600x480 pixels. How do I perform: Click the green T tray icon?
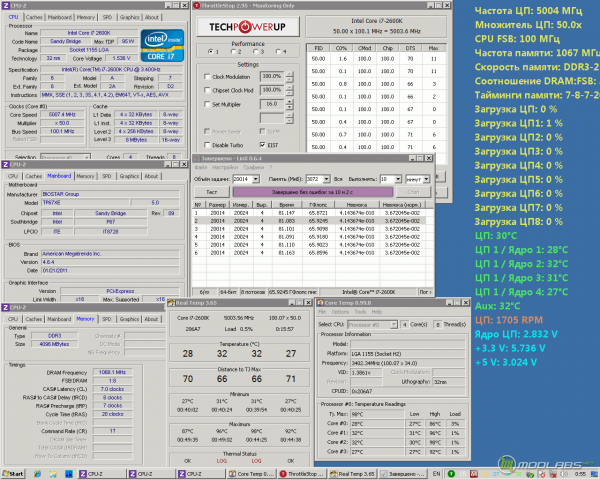coord(451,474)
